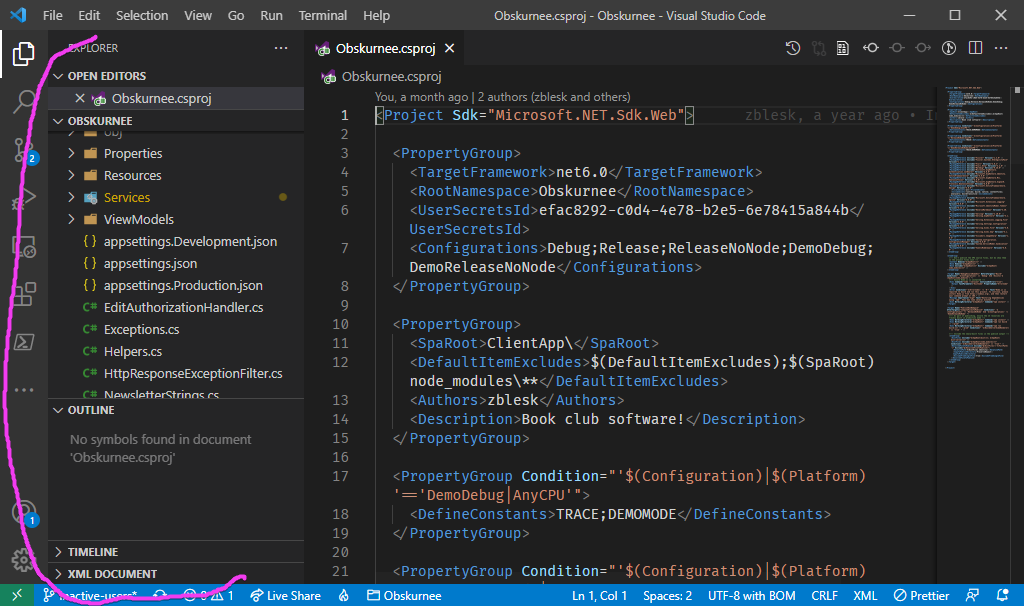Open the File menu

[x=52, y=15]
